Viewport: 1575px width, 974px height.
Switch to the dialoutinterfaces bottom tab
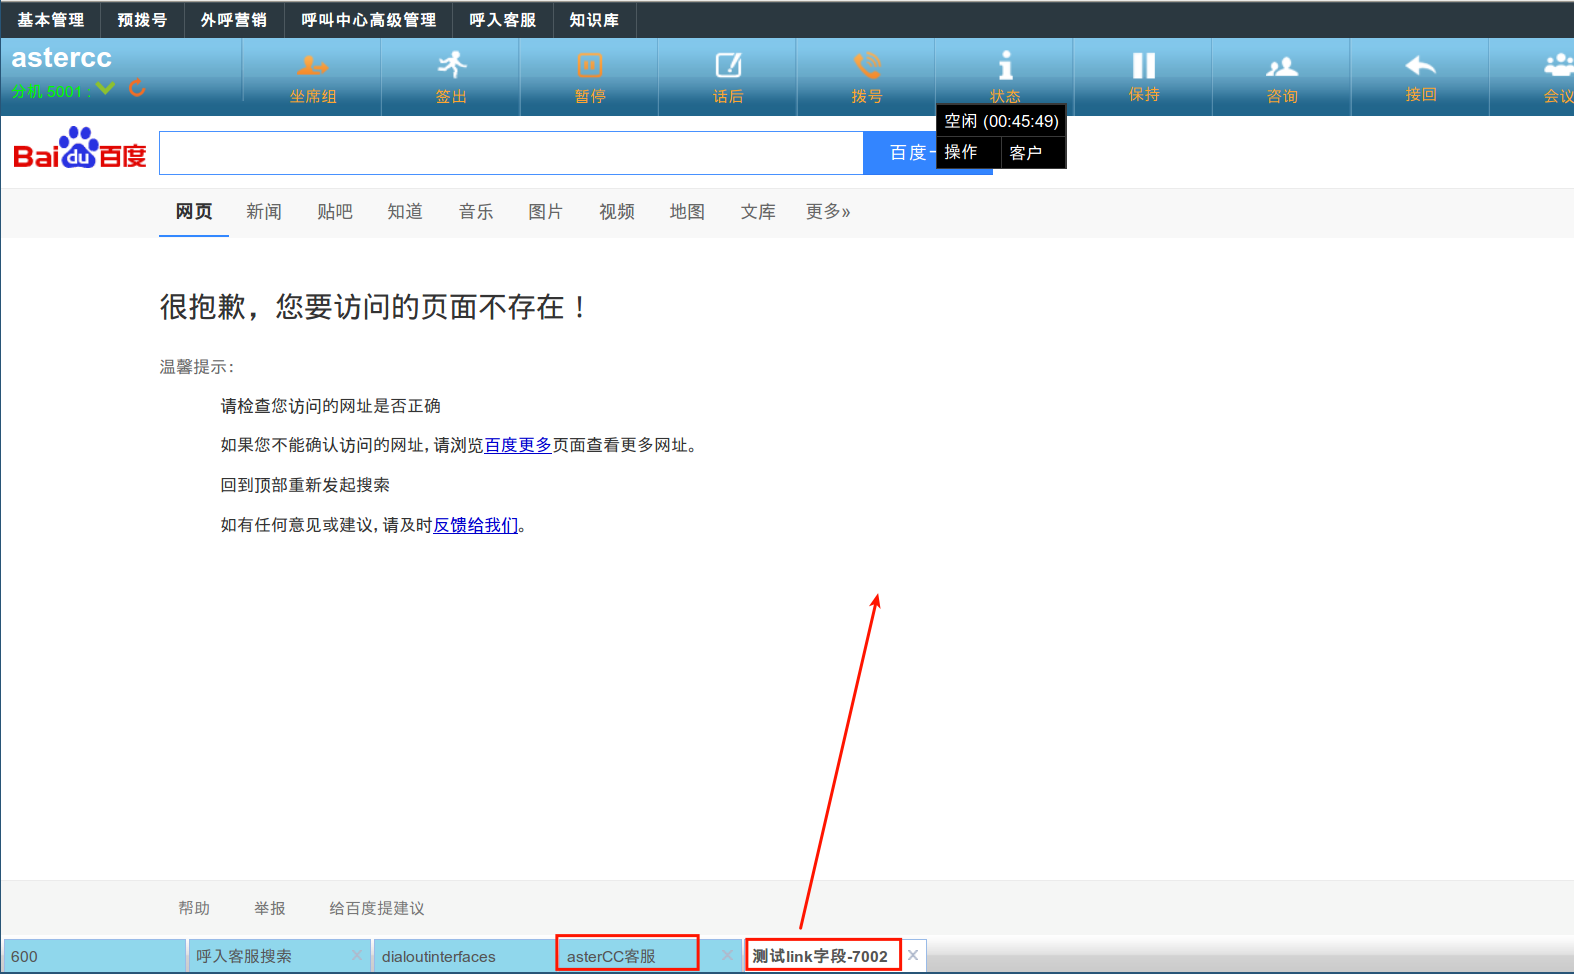(x=439, y=956)
